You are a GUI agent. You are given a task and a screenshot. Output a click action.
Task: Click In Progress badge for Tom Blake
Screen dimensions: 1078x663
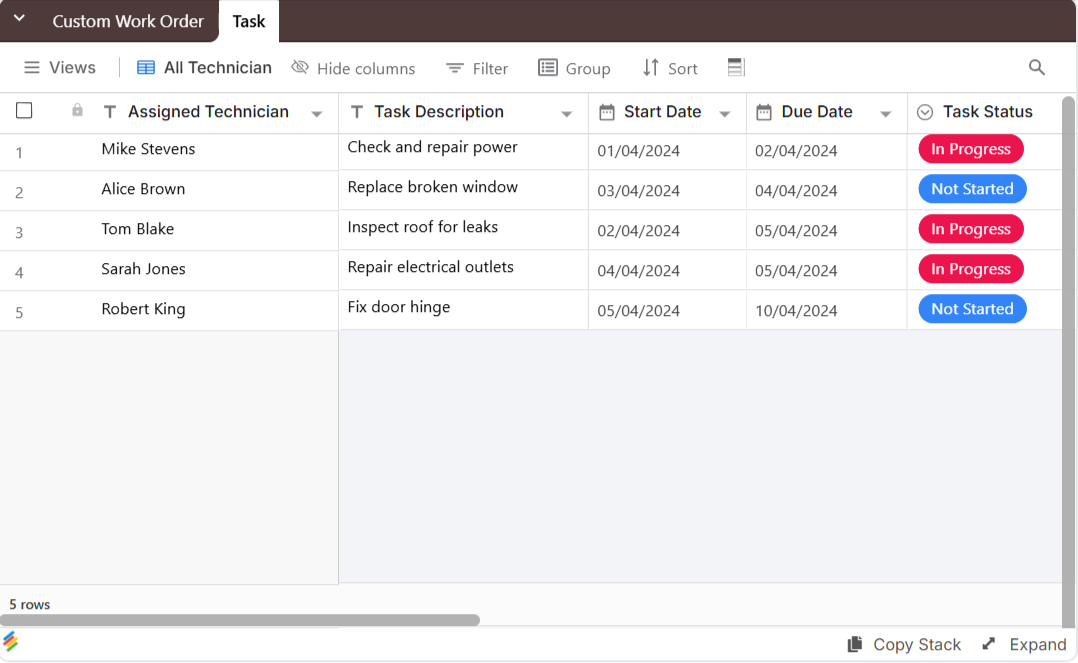(971, 229)
